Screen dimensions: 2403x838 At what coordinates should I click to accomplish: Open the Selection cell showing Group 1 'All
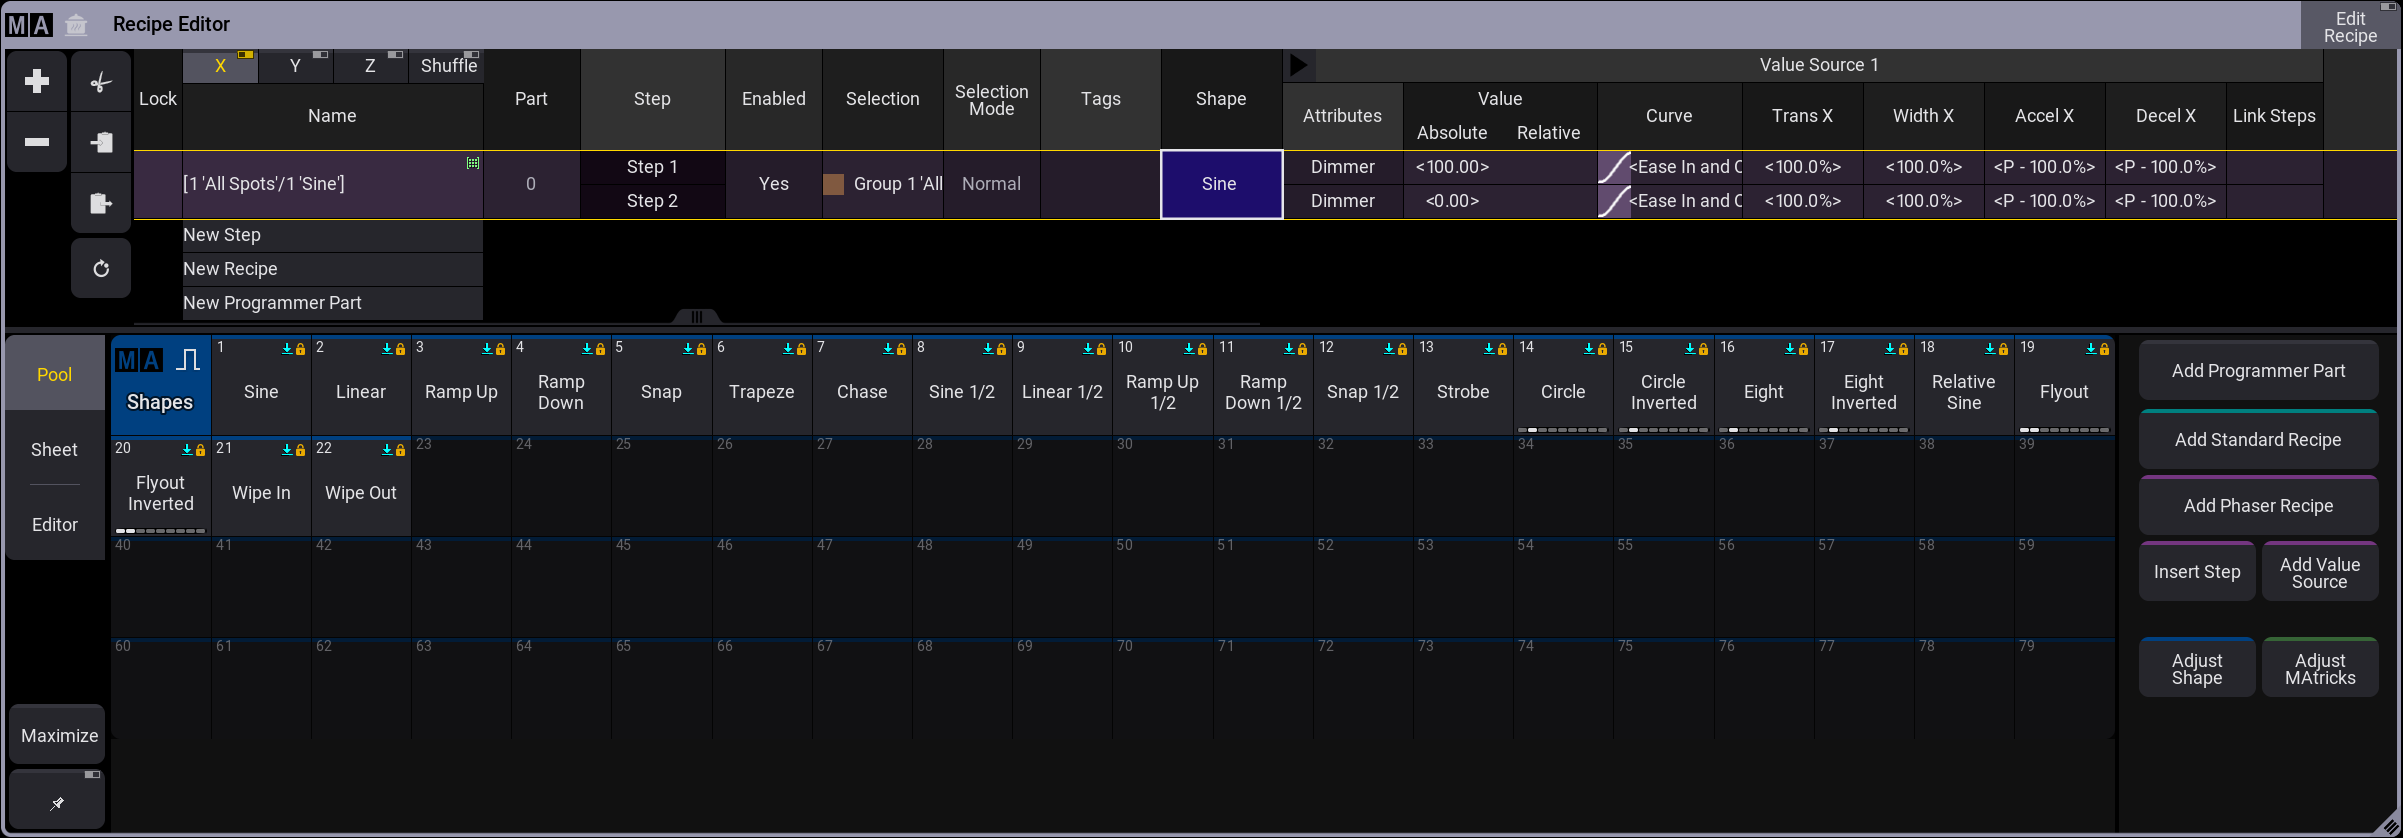pos(883,184)
